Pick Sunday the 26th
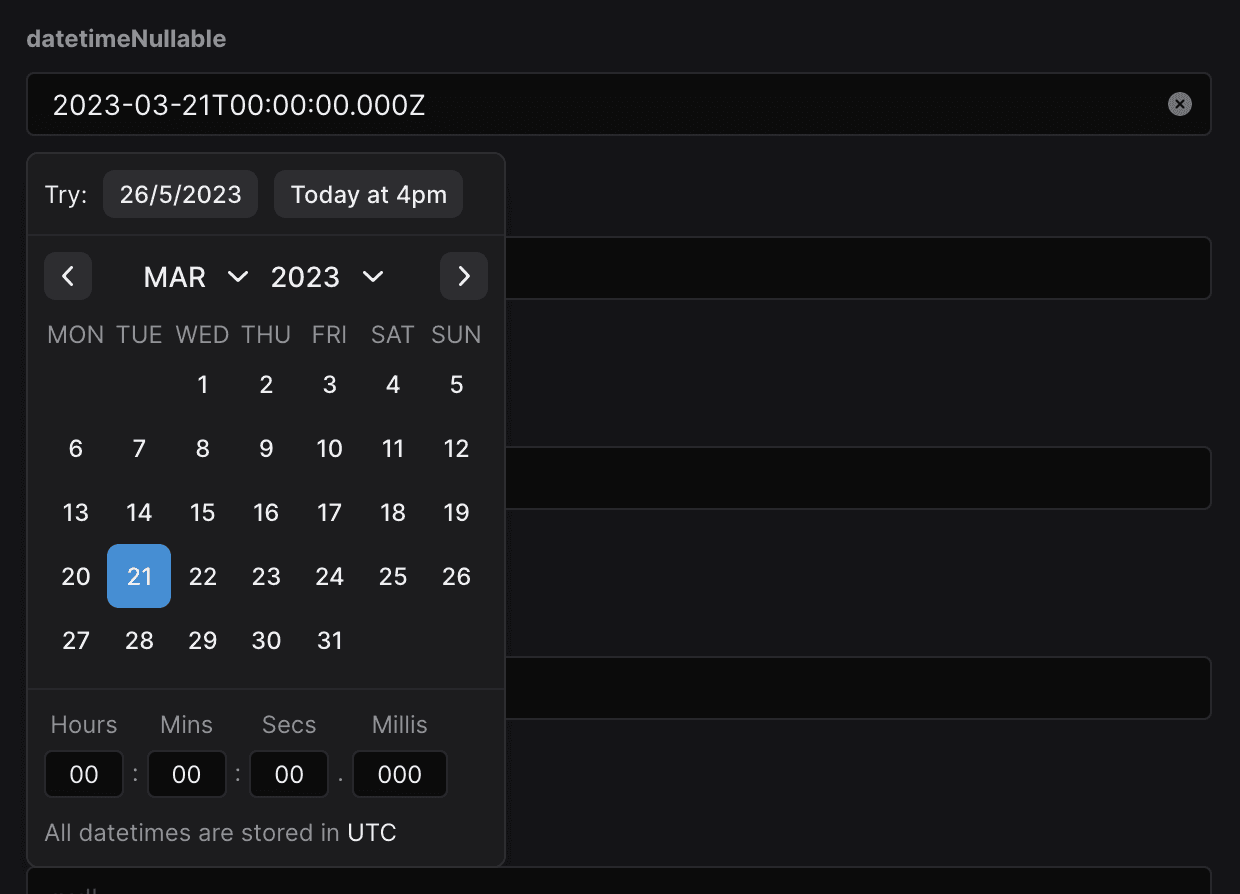This screenshot has width=1240, height=894. click(457, 576)
